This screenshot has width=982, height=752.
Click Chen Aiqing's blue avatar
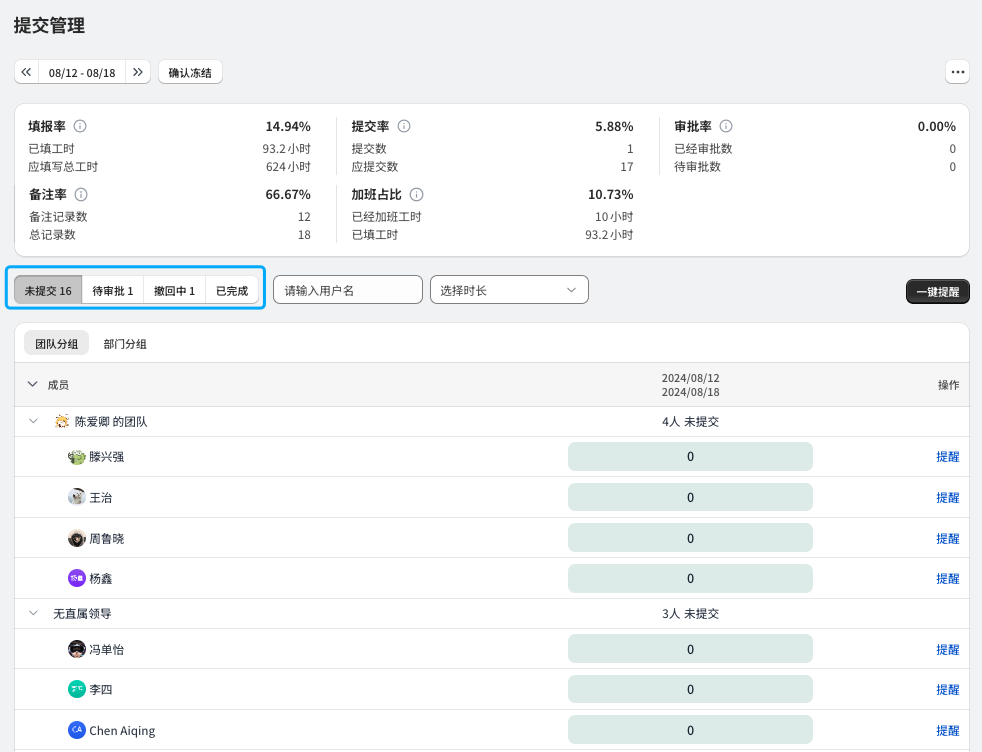pos(76,730)
